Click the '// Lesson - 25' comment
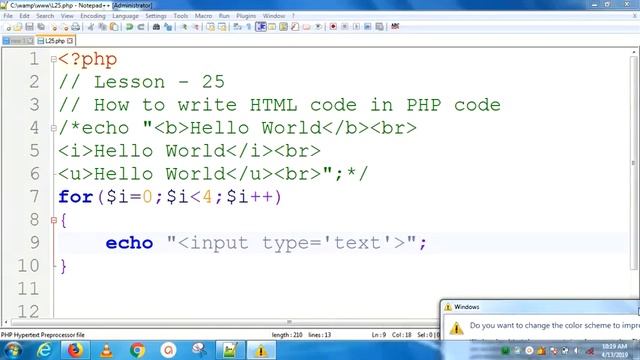The image size is (640, 360). (142, 82)
